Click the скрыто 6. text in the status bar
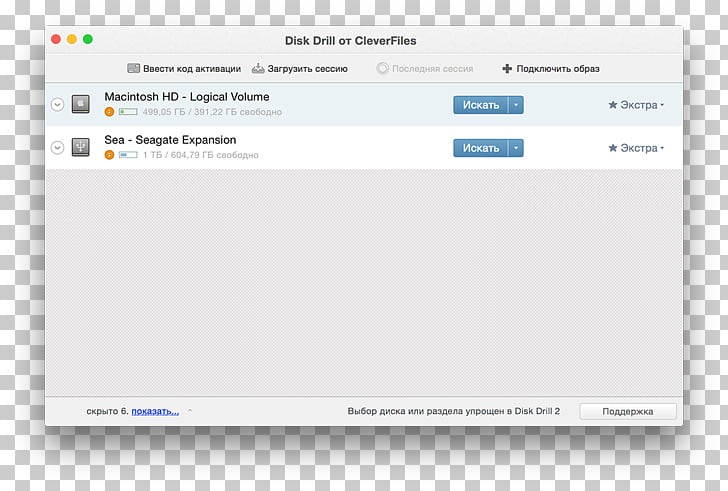 tap(107, 411)
